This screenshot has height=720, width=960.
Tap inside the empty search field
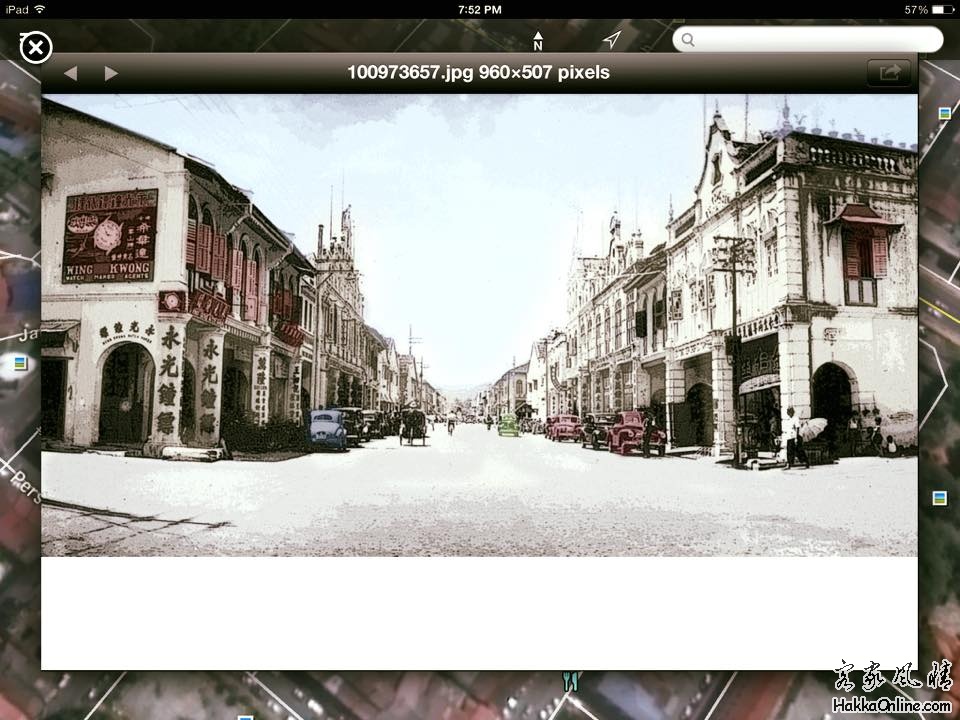pos(815,40)
